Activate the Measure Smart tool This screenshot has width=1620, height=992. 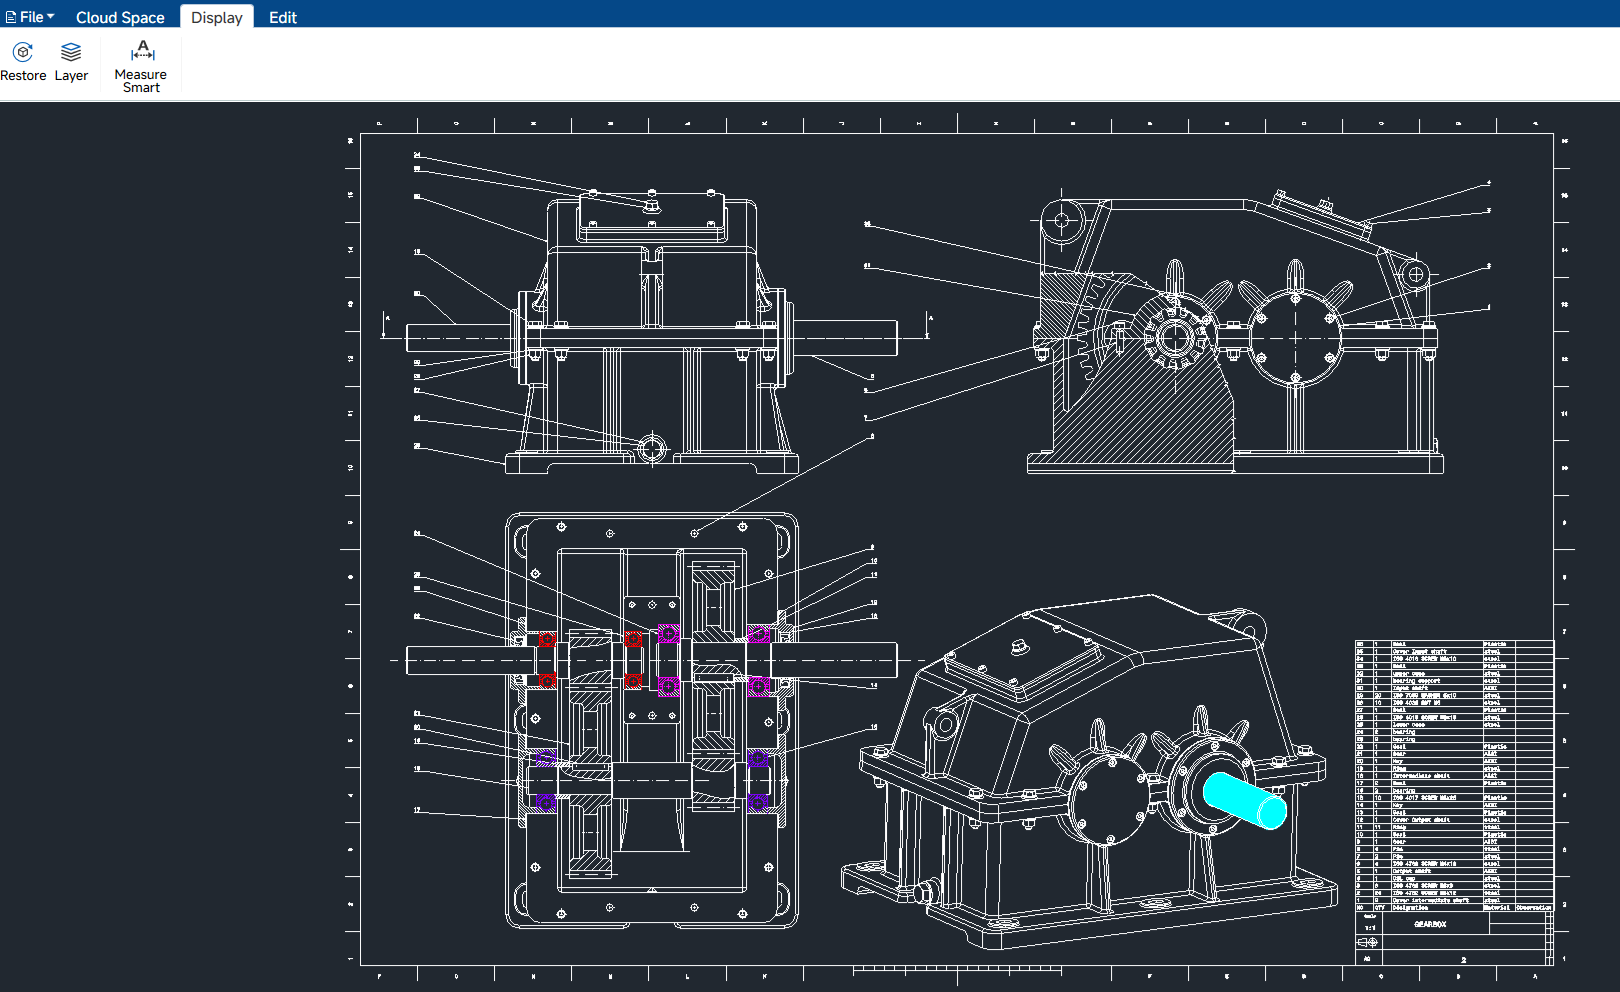pyautogui.click(x=141, y=66)
